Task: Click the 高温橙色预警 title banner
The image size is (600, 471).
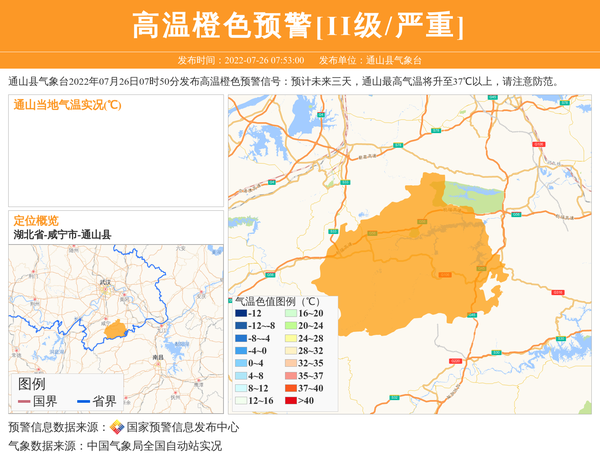Action: coord(299,25)
